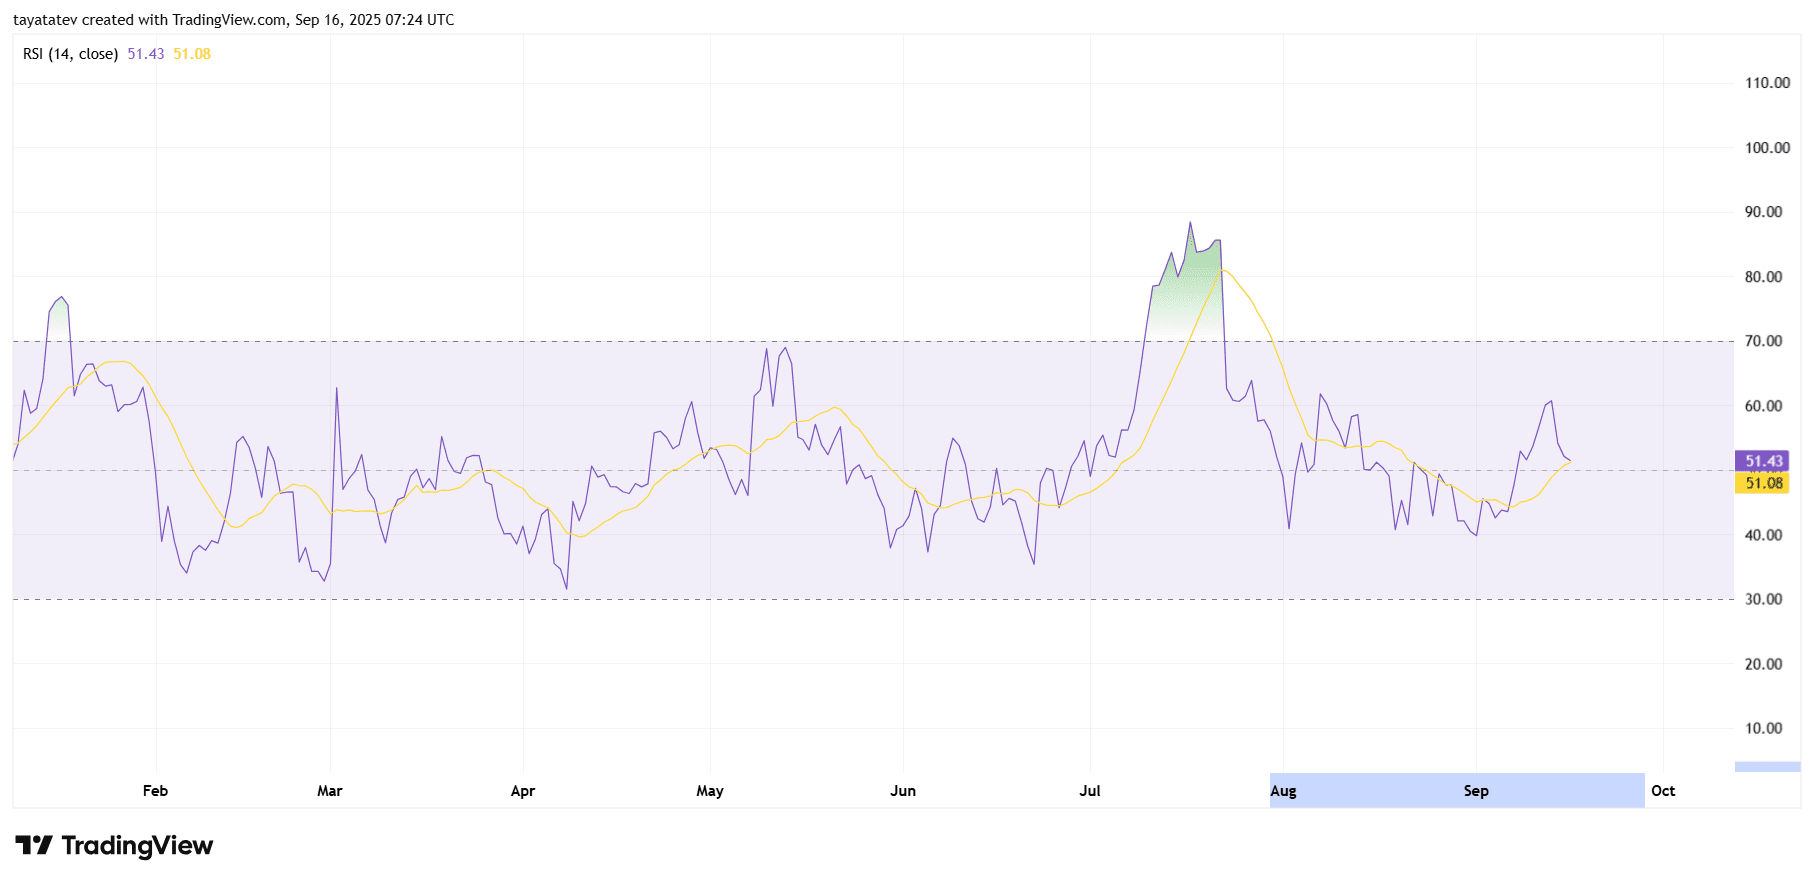This screenshot has width=1814, height=883.
Task: Click the Apr label on time axis
Action: [523, 791]
